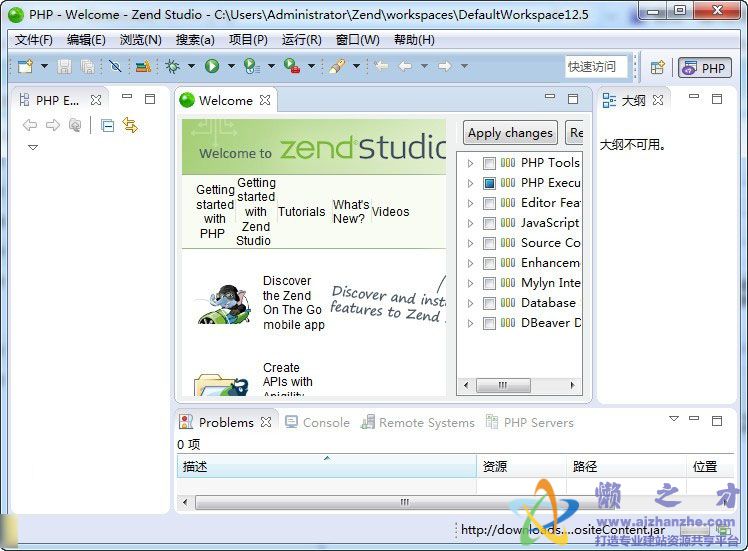Image resolution: width=748 pixels, height=551 pixels.
Task: Click the Forward navigation toolbar arrow
Action: 445,66
